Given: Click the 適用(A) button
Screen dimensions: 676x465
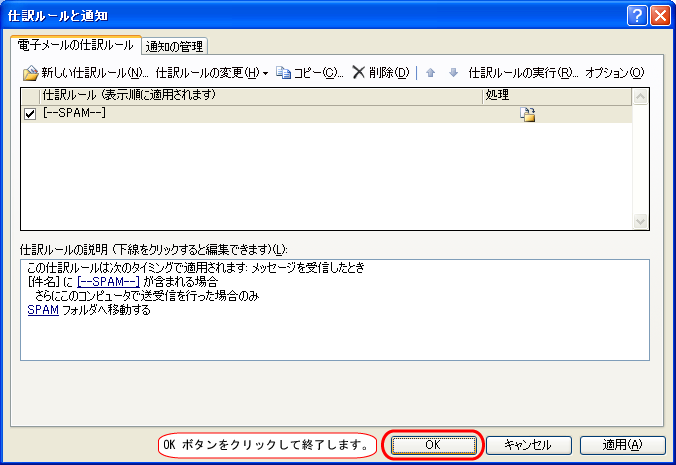Looking at the screenshot, I should click(x=623, y=445).
